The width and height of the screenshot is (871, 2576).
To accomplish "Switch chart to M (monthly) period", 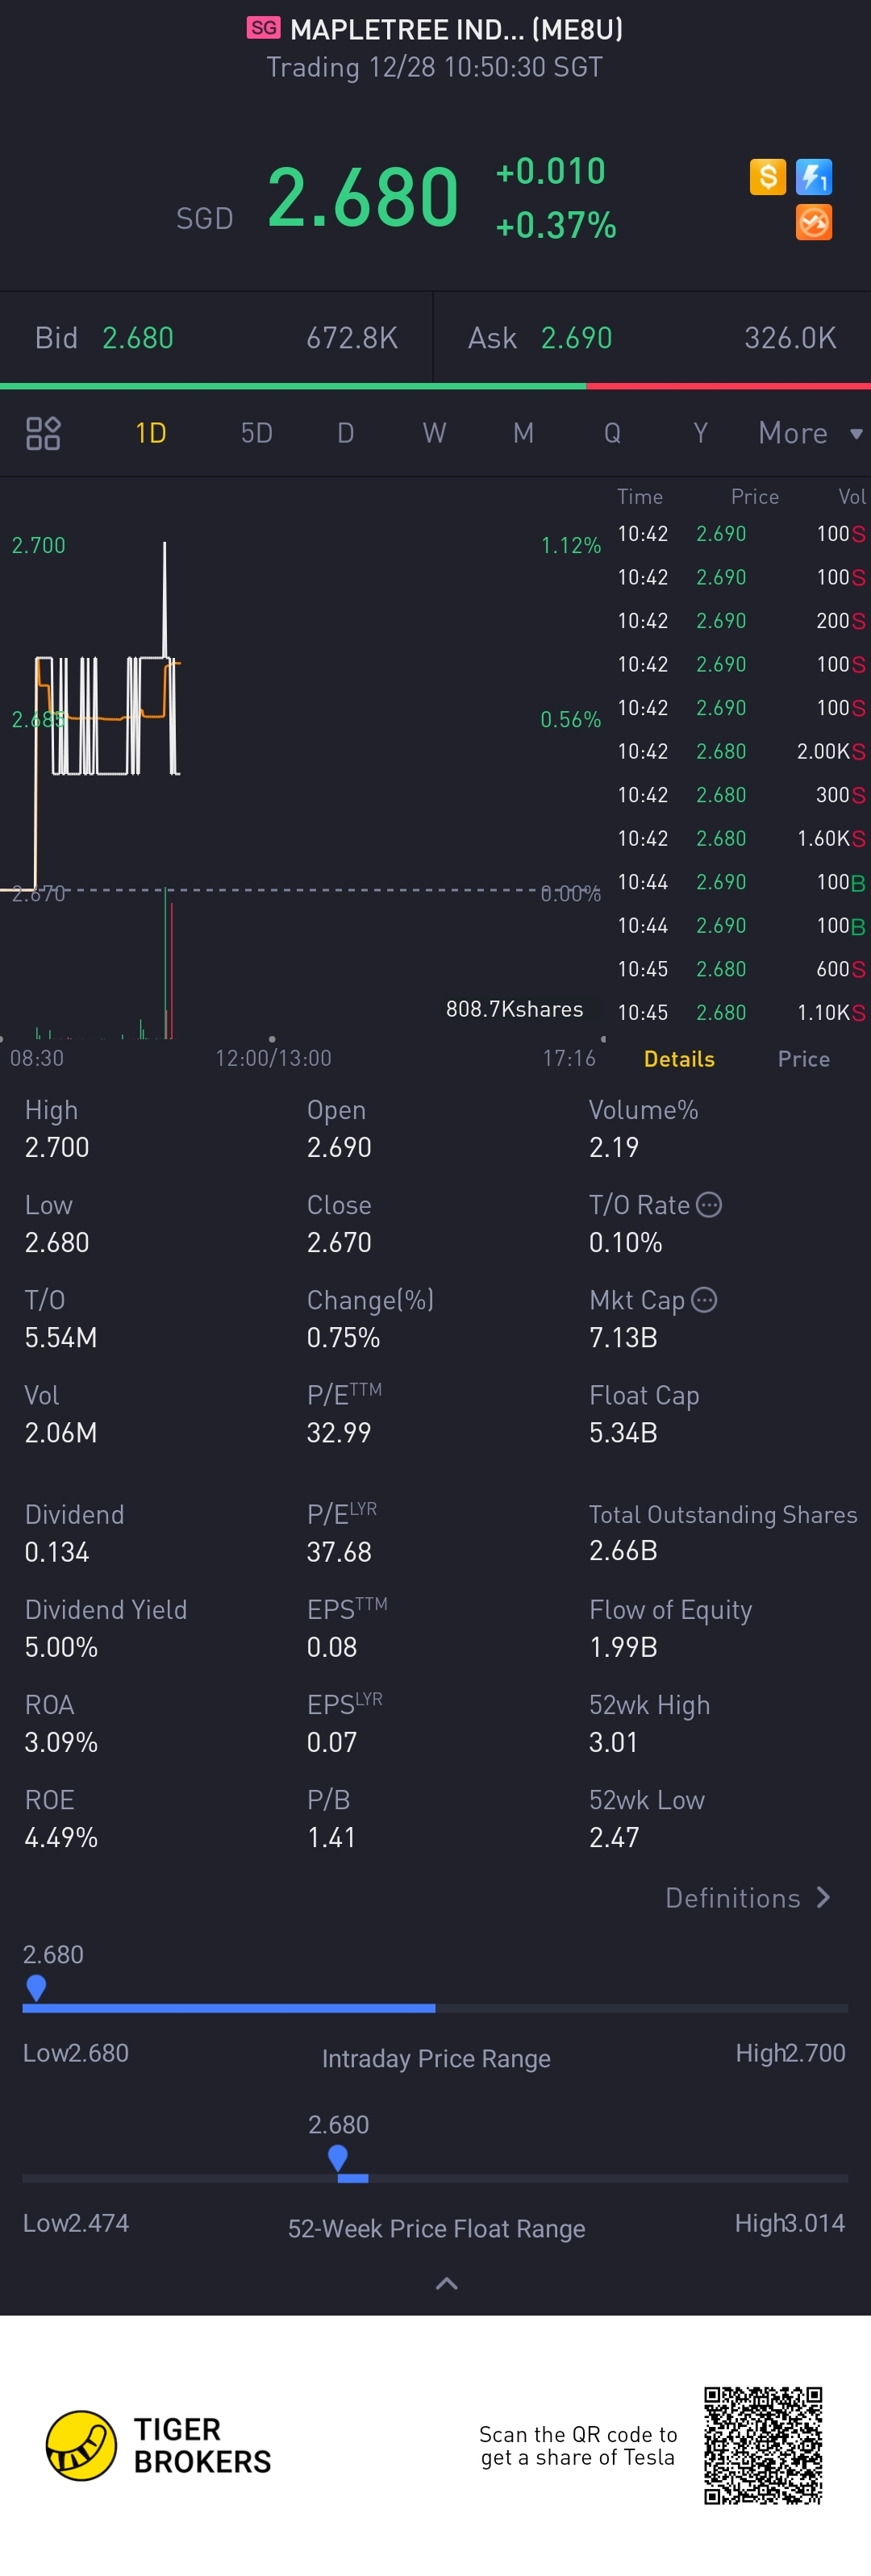I will (523, 433).
